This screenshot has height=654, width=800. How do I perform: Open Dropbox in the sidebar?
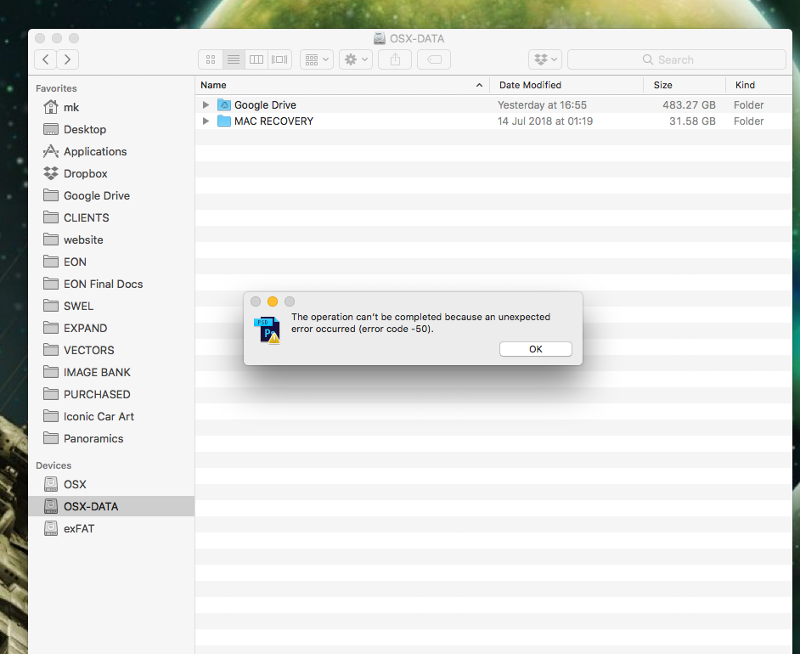pos(111,174)
